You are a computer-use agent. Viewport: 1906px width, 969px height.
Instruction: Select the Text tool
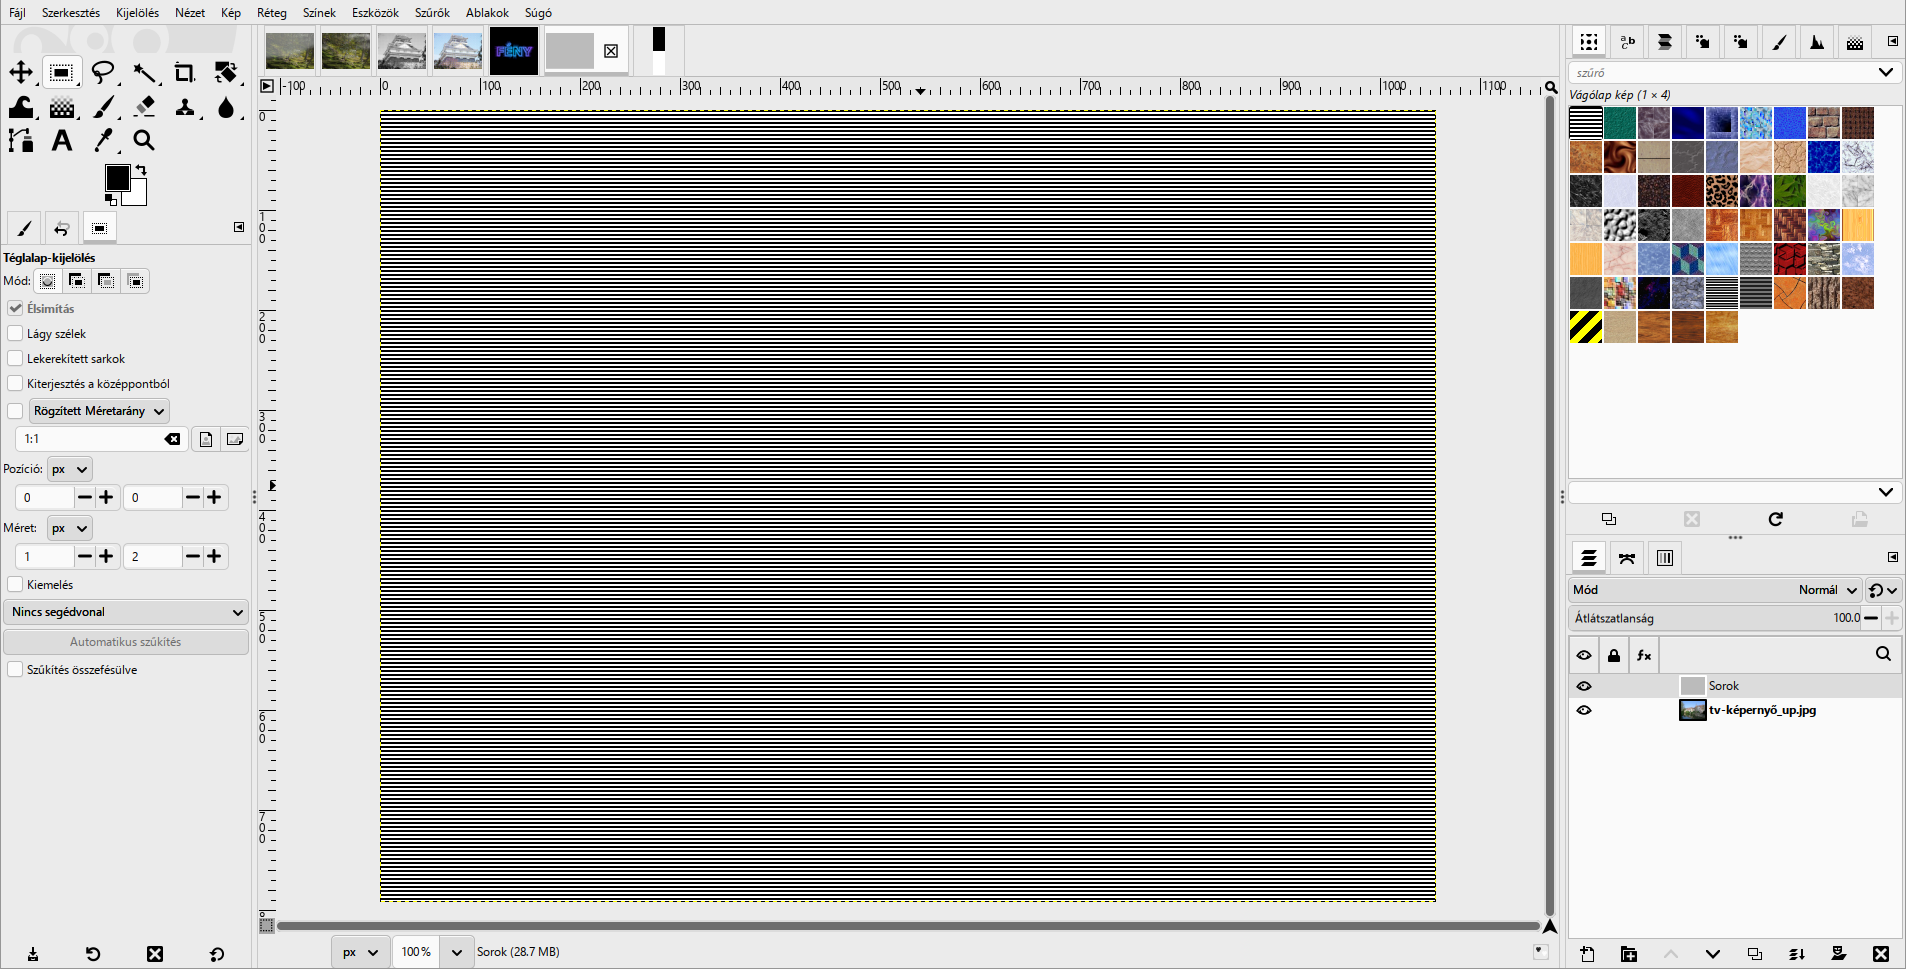coord(62,141)
